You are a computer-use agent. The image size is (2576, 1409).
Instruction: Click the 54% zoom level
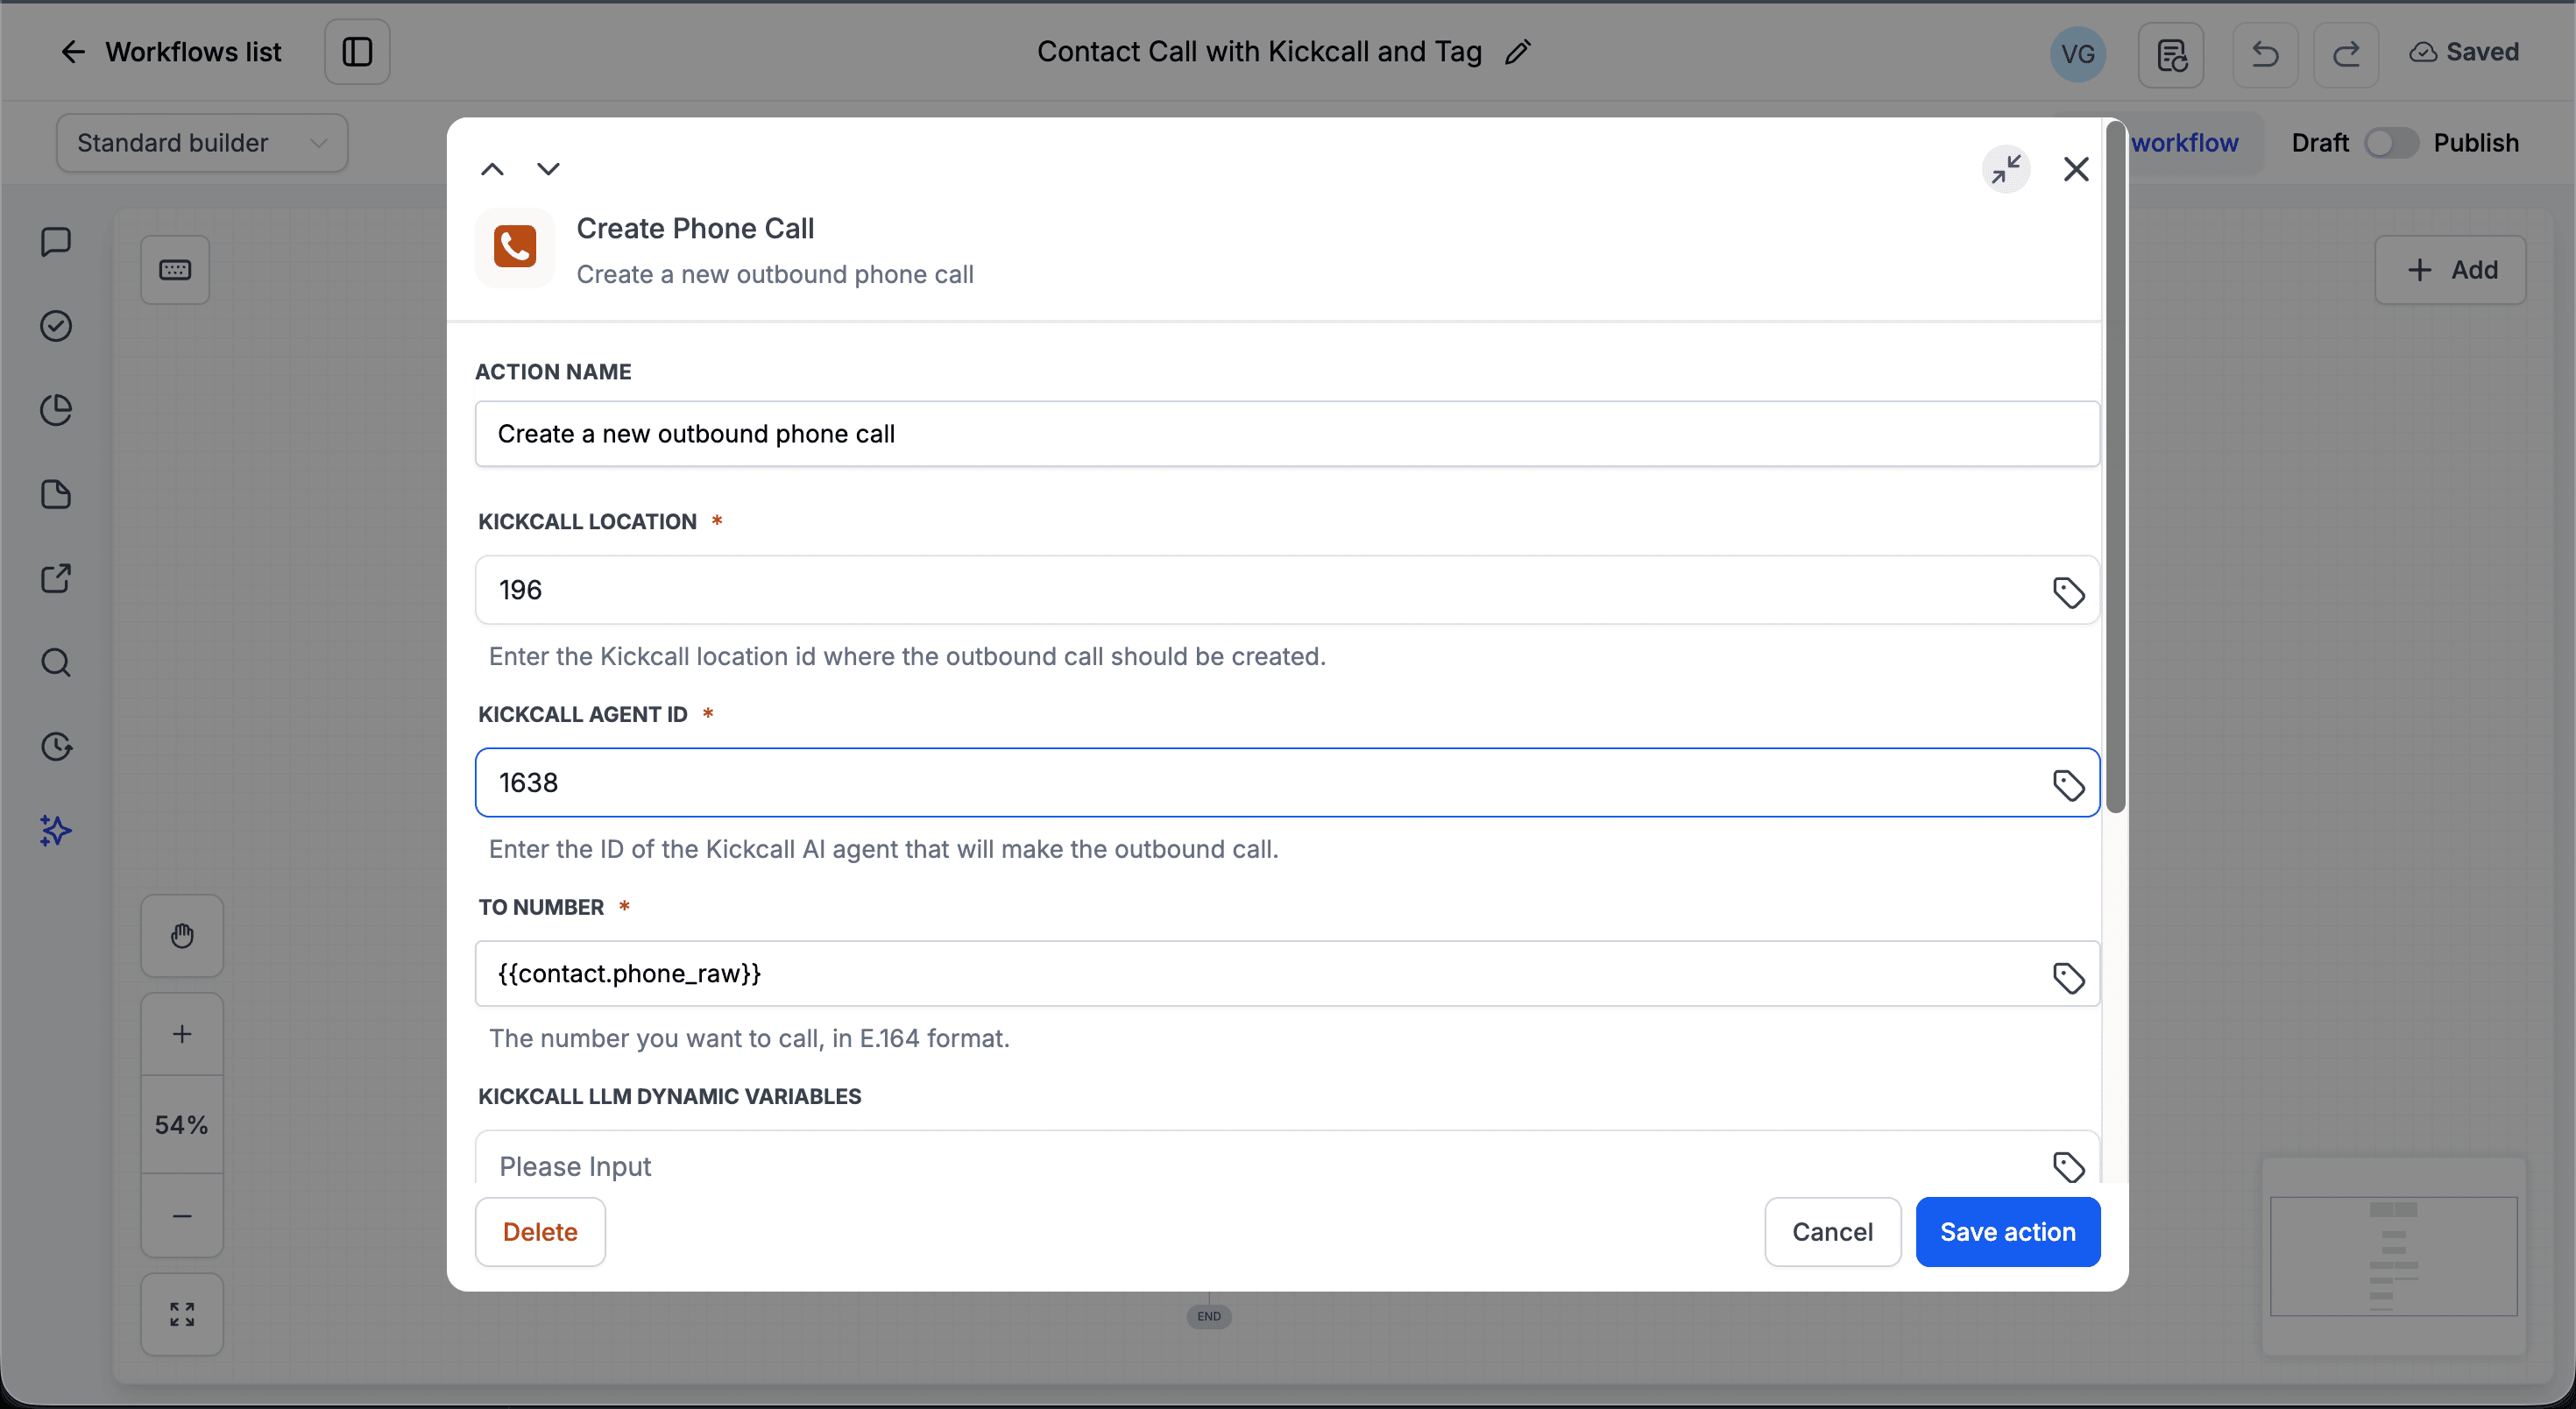click(182, 1125)
